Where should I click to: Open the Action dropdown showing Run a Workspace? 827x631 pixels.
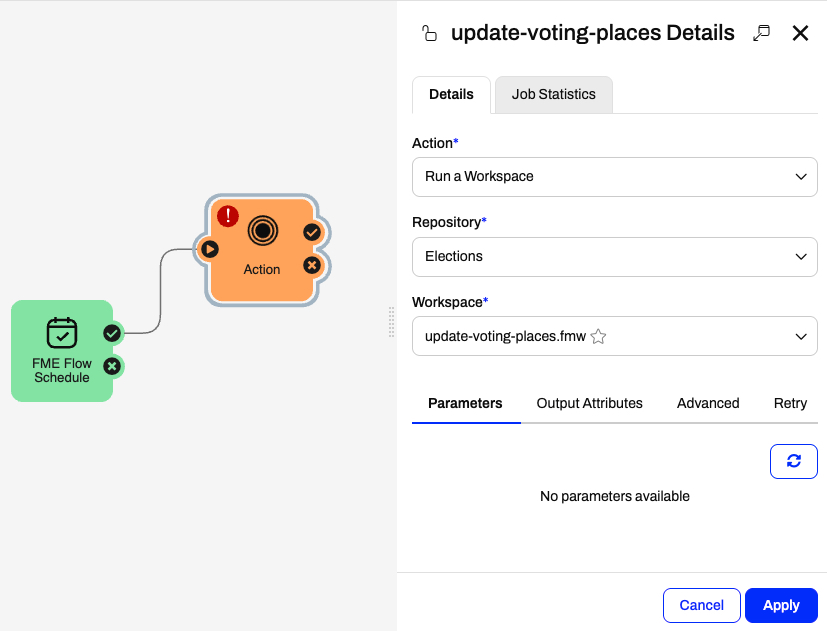pos(614,177)
